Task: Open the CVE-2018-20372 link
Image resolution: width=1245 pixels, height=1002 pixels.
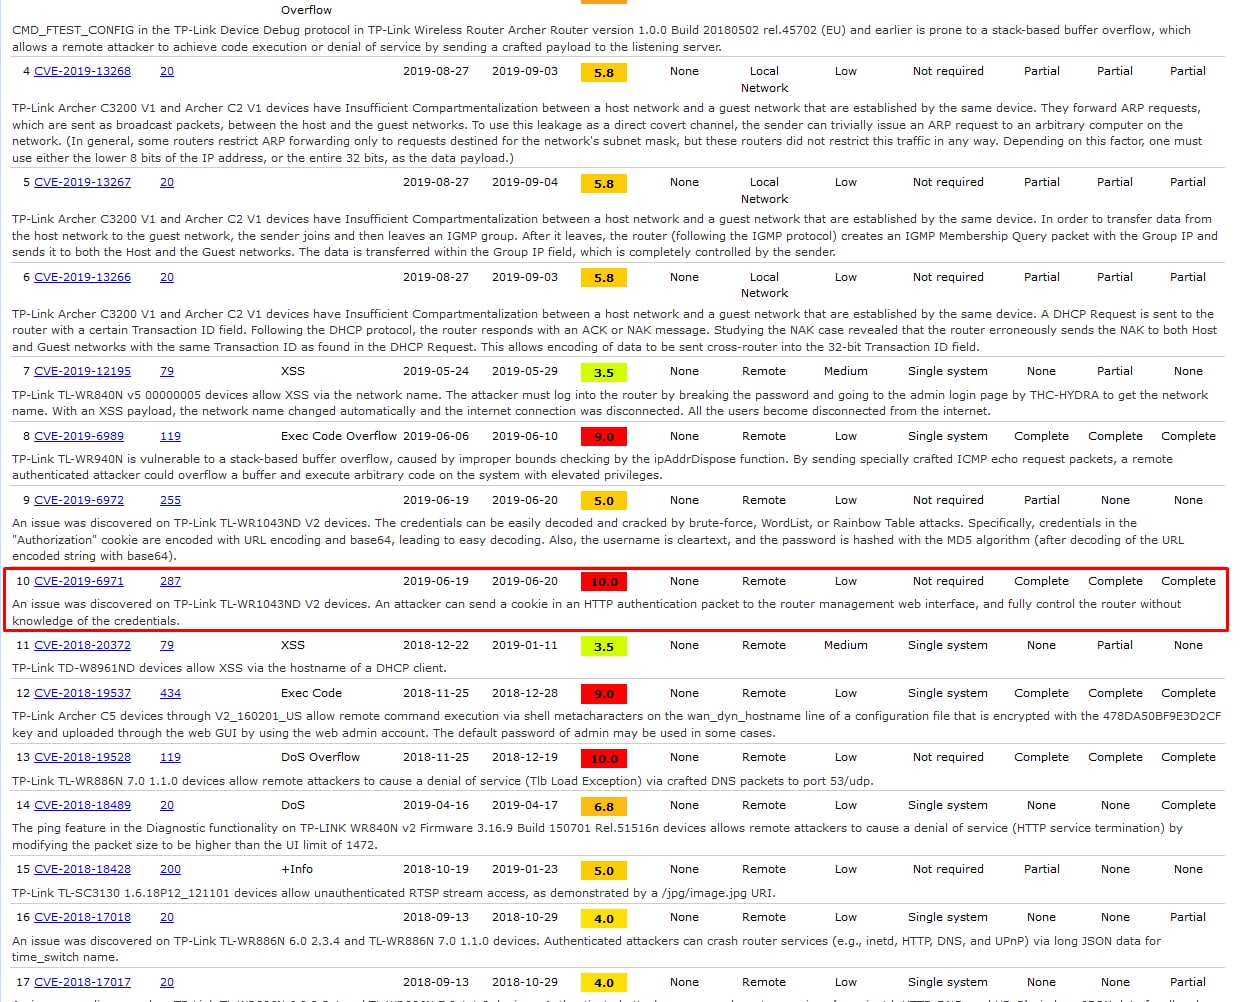Action: (x=82, y=645)
